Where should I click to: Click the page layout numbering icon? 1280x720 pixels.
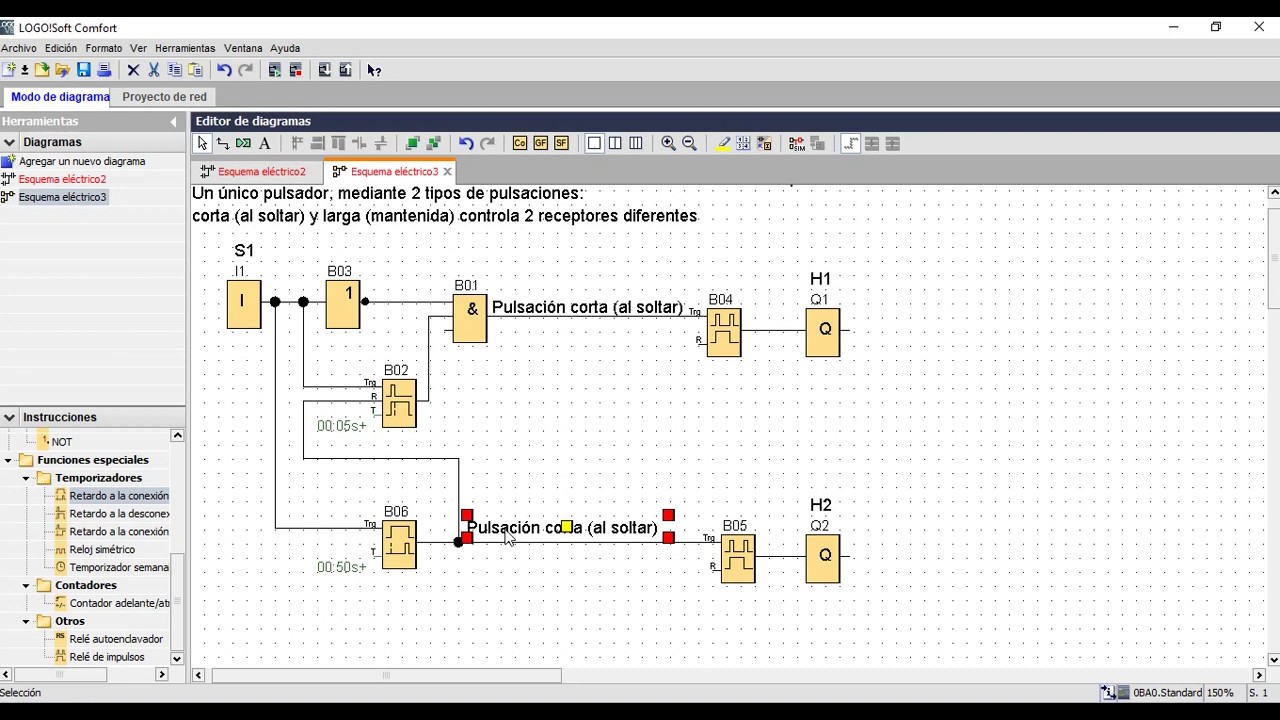tap(743, 144)
